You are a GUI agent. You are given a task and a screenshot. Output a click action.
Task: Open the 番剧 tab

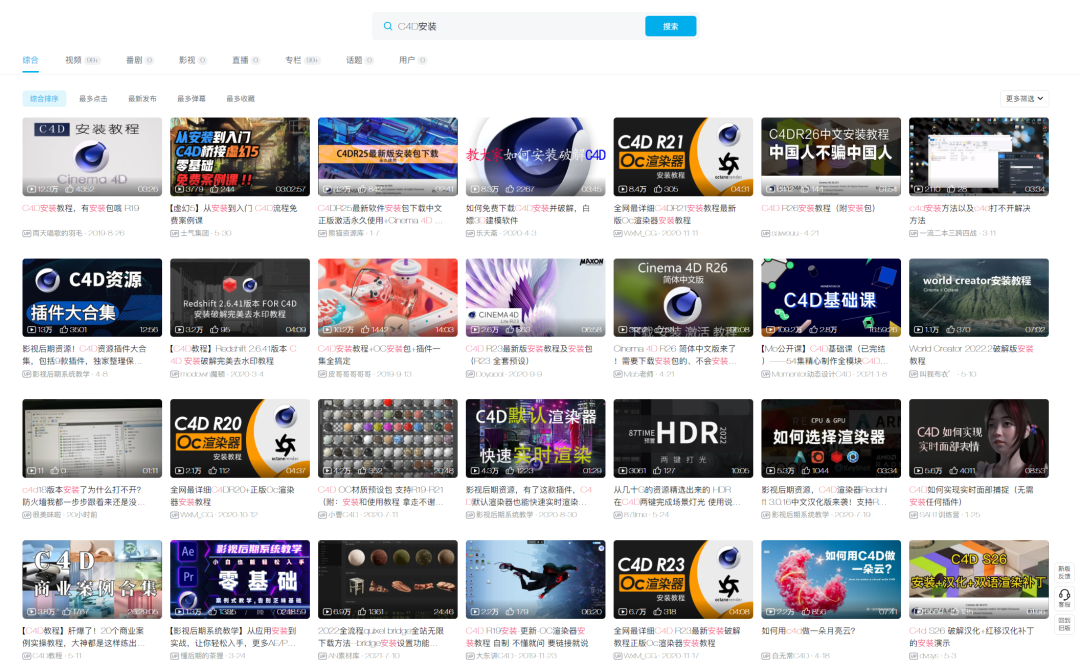pos(140,60)
